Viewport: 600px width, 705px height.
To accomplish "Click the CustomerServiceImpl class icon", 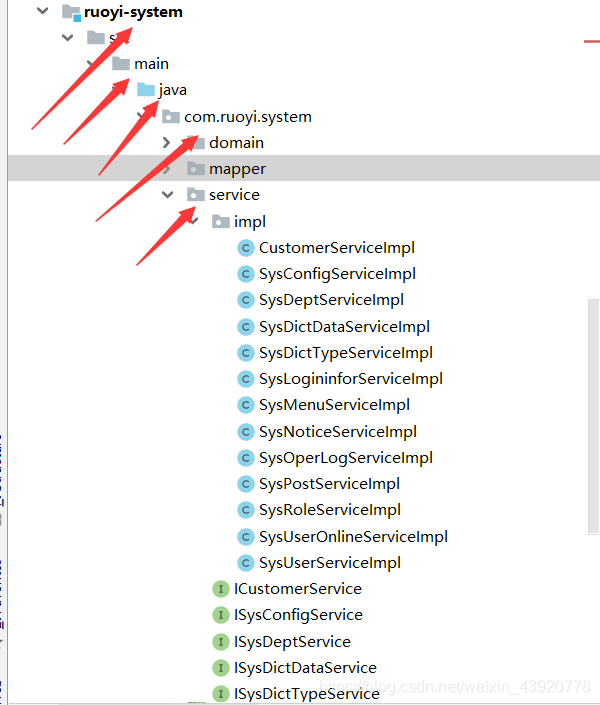I will point(246,248).
